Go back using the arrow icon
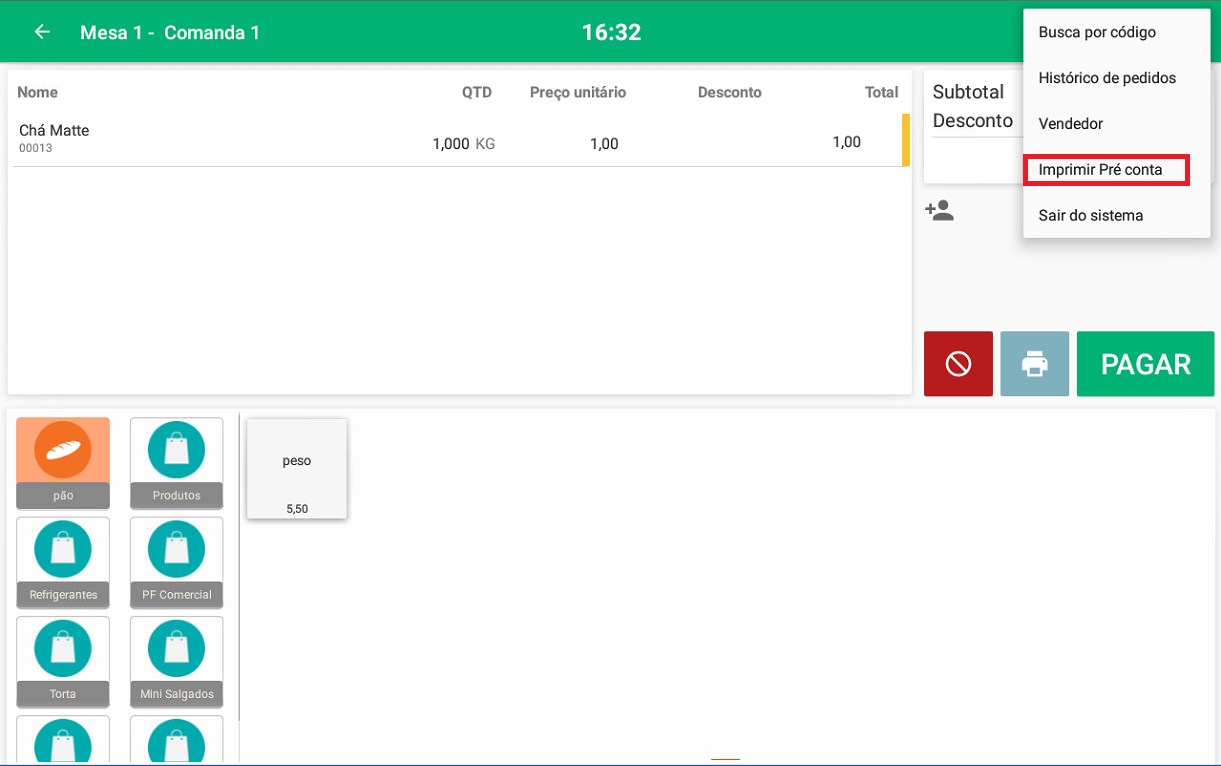The image size is (1221, 766). tap(42, 32)
